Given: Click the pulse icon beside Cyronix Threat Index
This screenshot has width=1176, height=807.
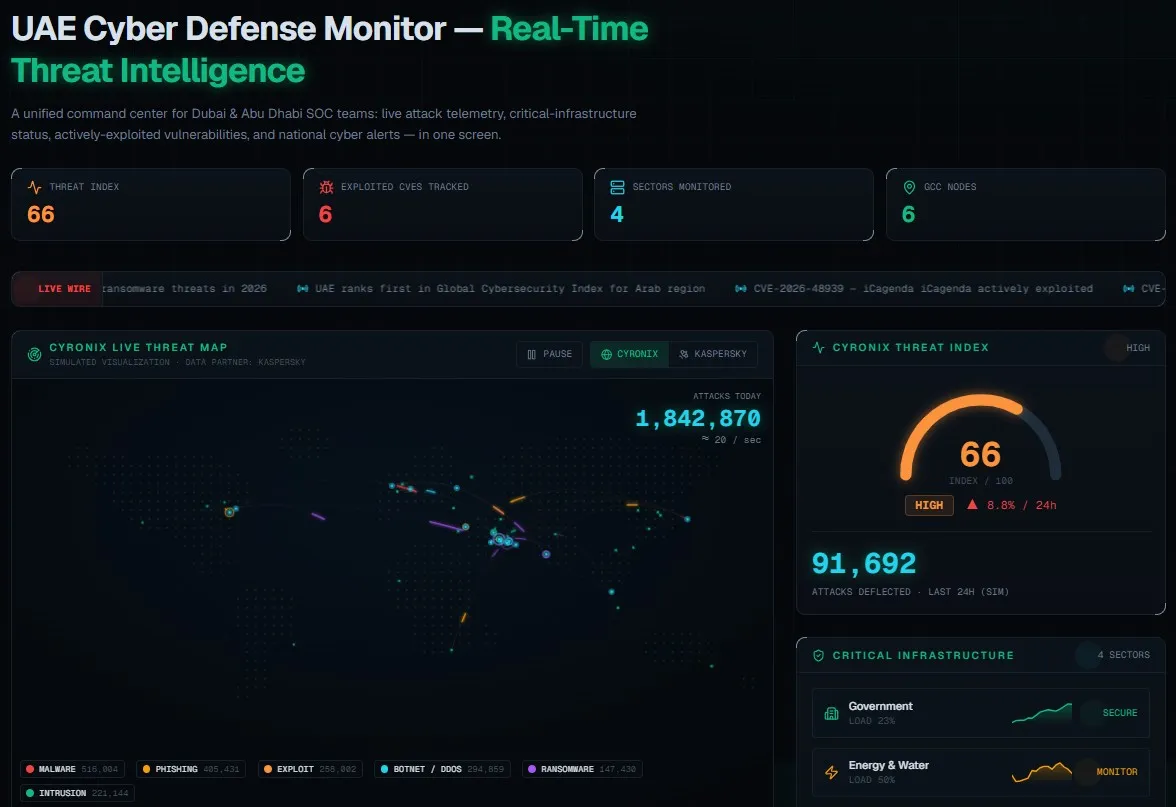Looking at the screenshot, I should pyautogui.click(x=818, y=347).
